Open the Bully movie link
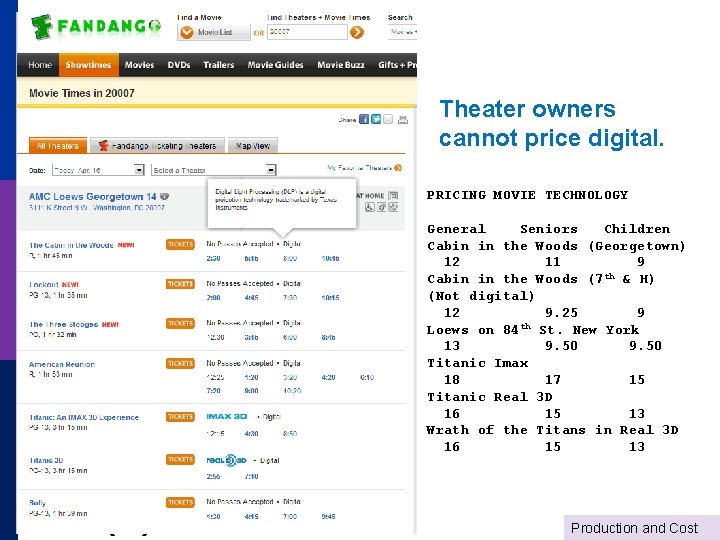Image resolution: width=720 pixels, height=540 pixels. pos(37,503)
